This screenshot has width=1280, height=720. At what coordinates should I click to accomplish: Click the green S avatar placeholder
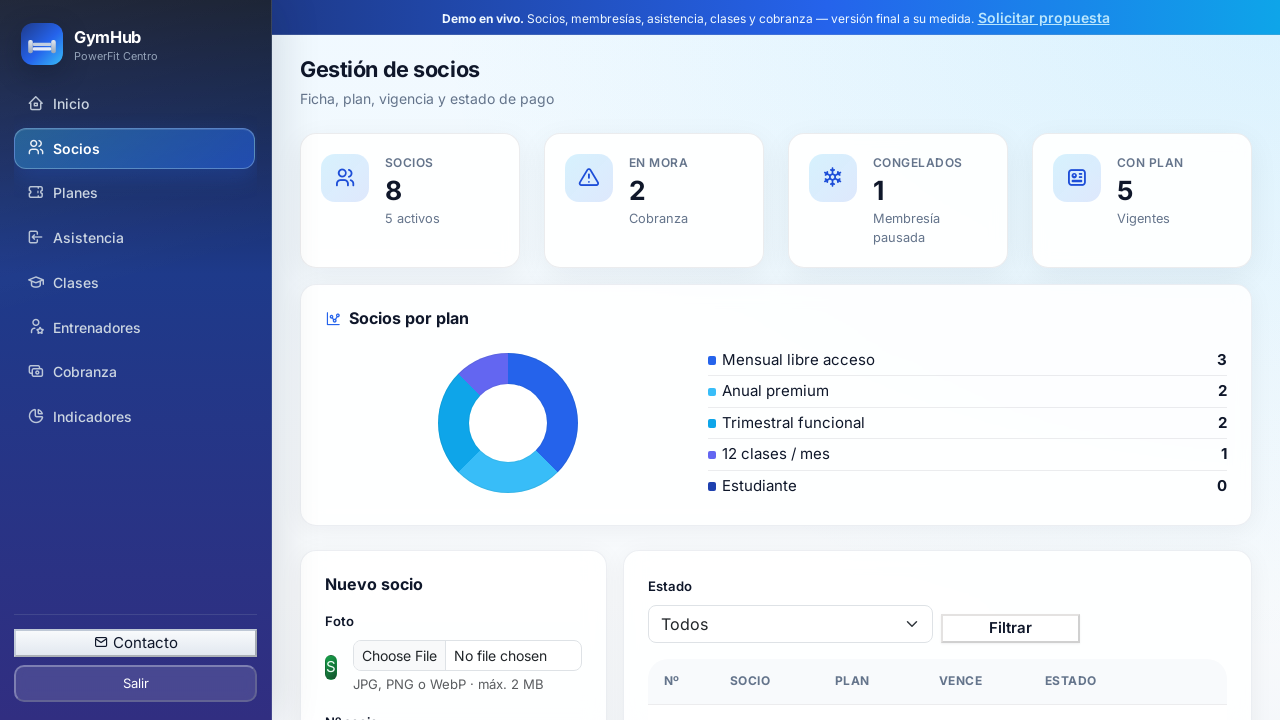pyautogui.click(x=331, y=667)
